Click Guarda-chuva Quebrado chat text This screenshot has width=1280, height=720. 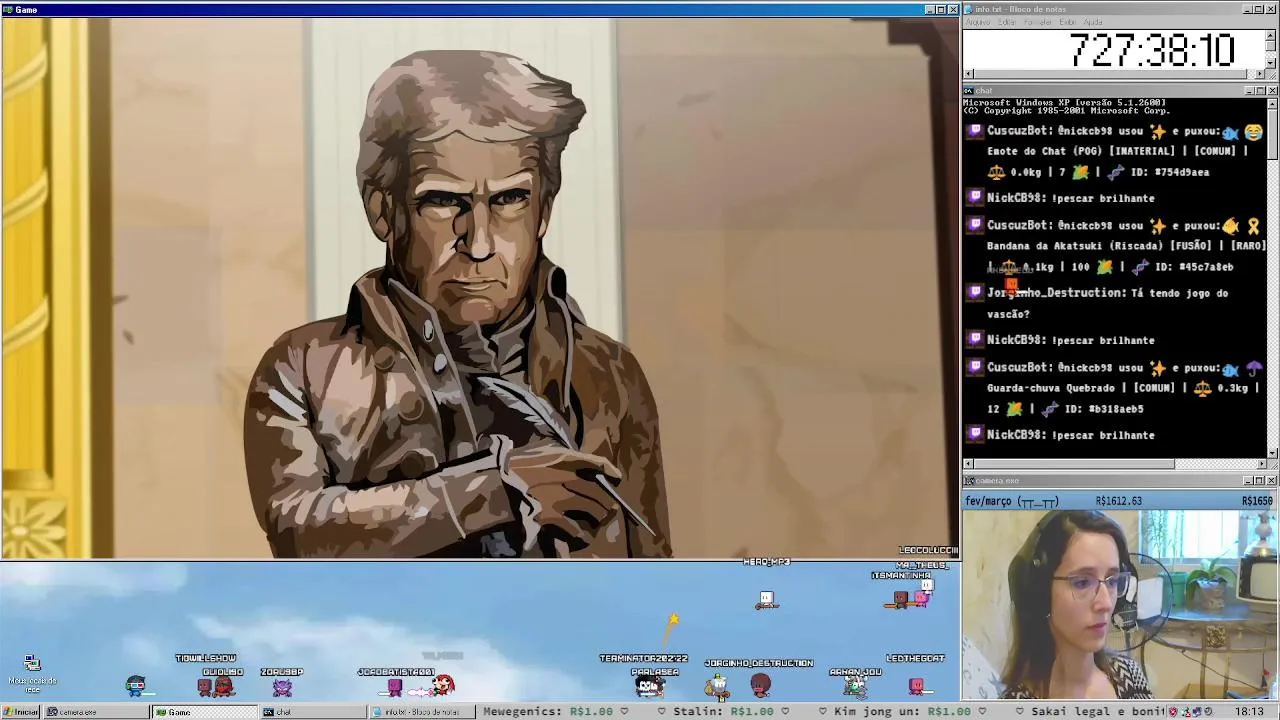tap(1050, 388)
